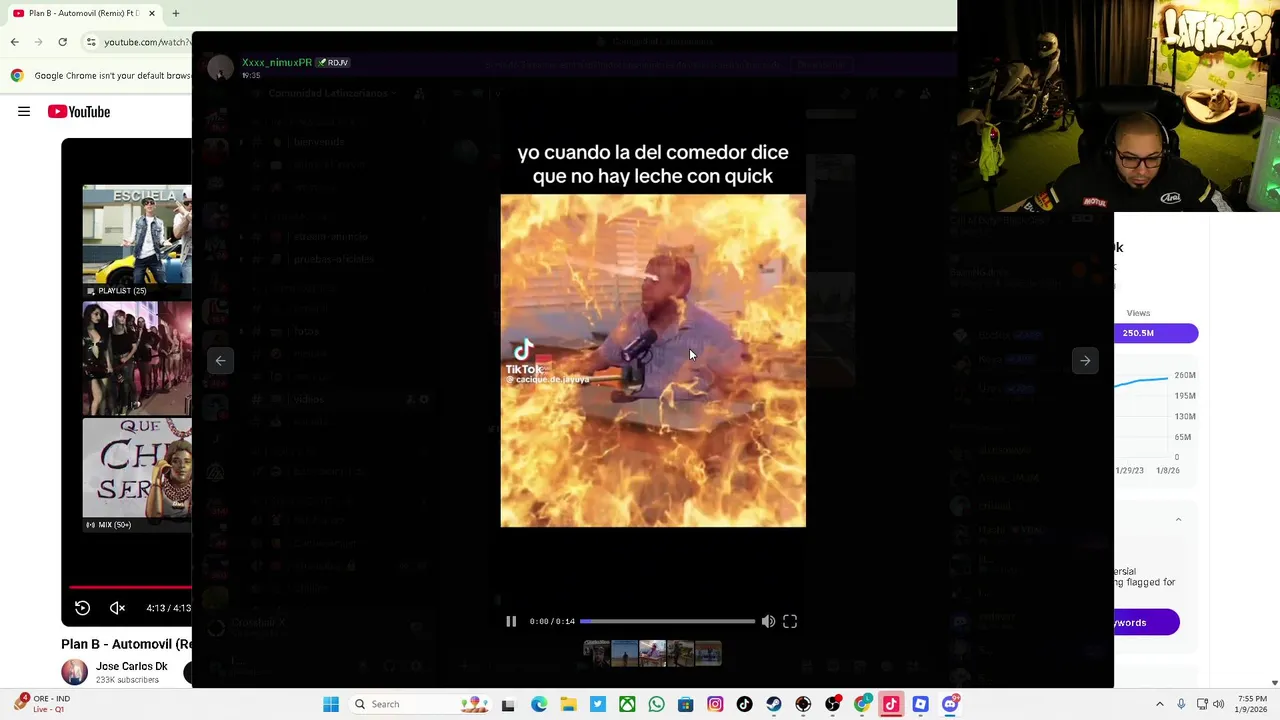
Task: Click the microphone tray icon
Action: tap(1181, 704)
